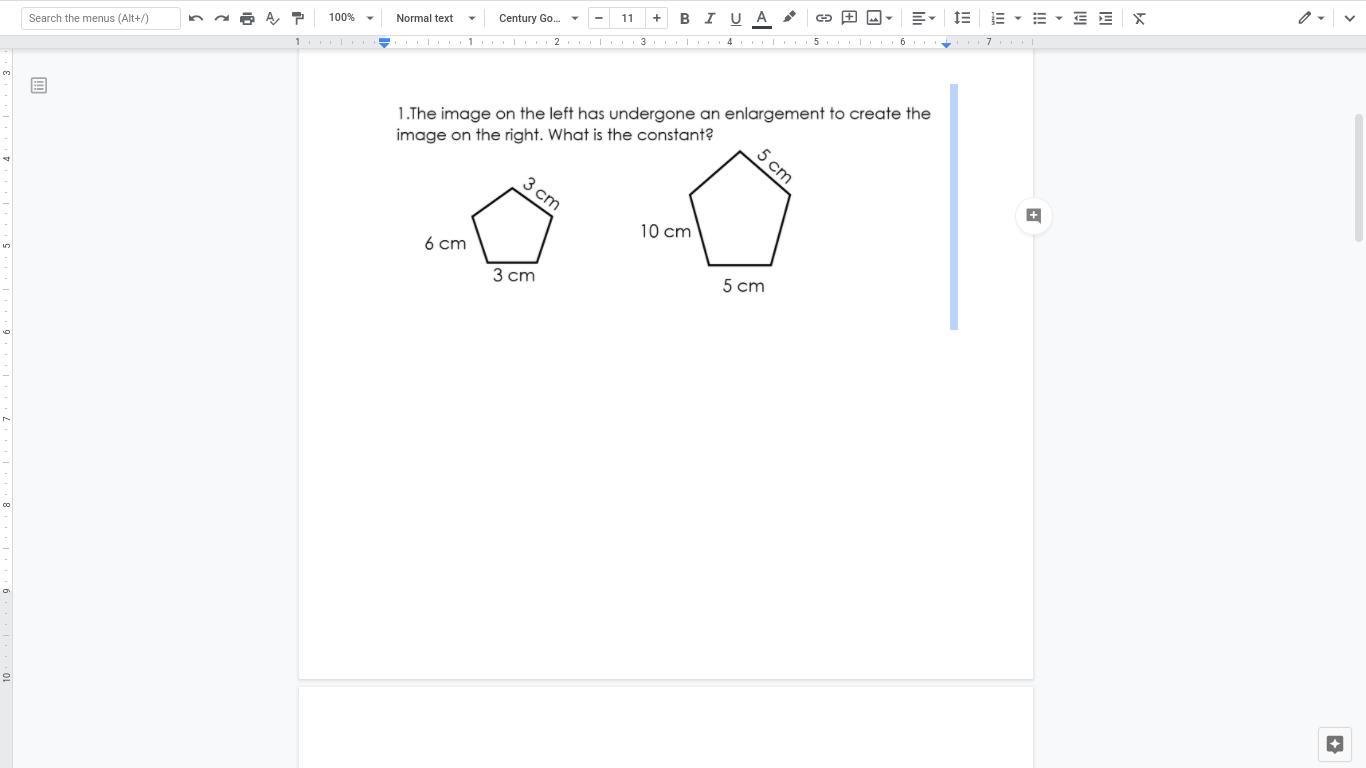Click the Undo arrow icon
Screen dimensions: 1366x768
pyautogui.click(x=196, y=18)
